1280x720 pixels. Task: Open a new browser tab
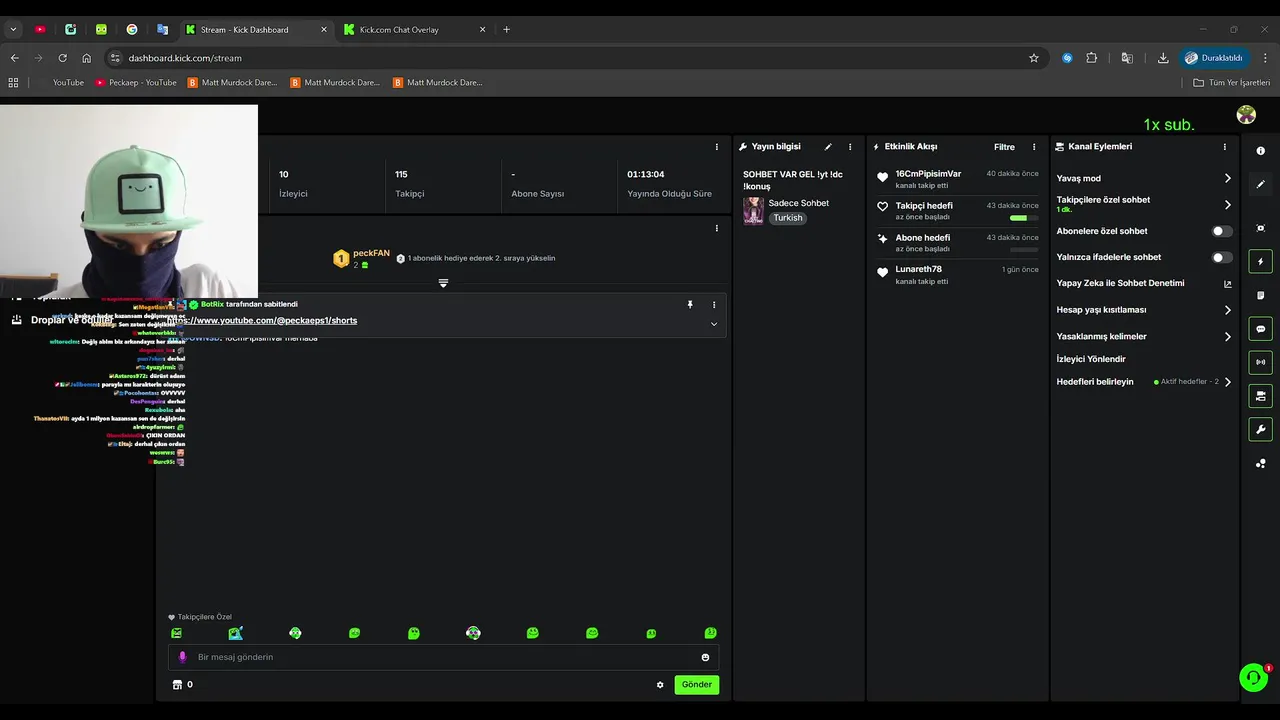506,30
